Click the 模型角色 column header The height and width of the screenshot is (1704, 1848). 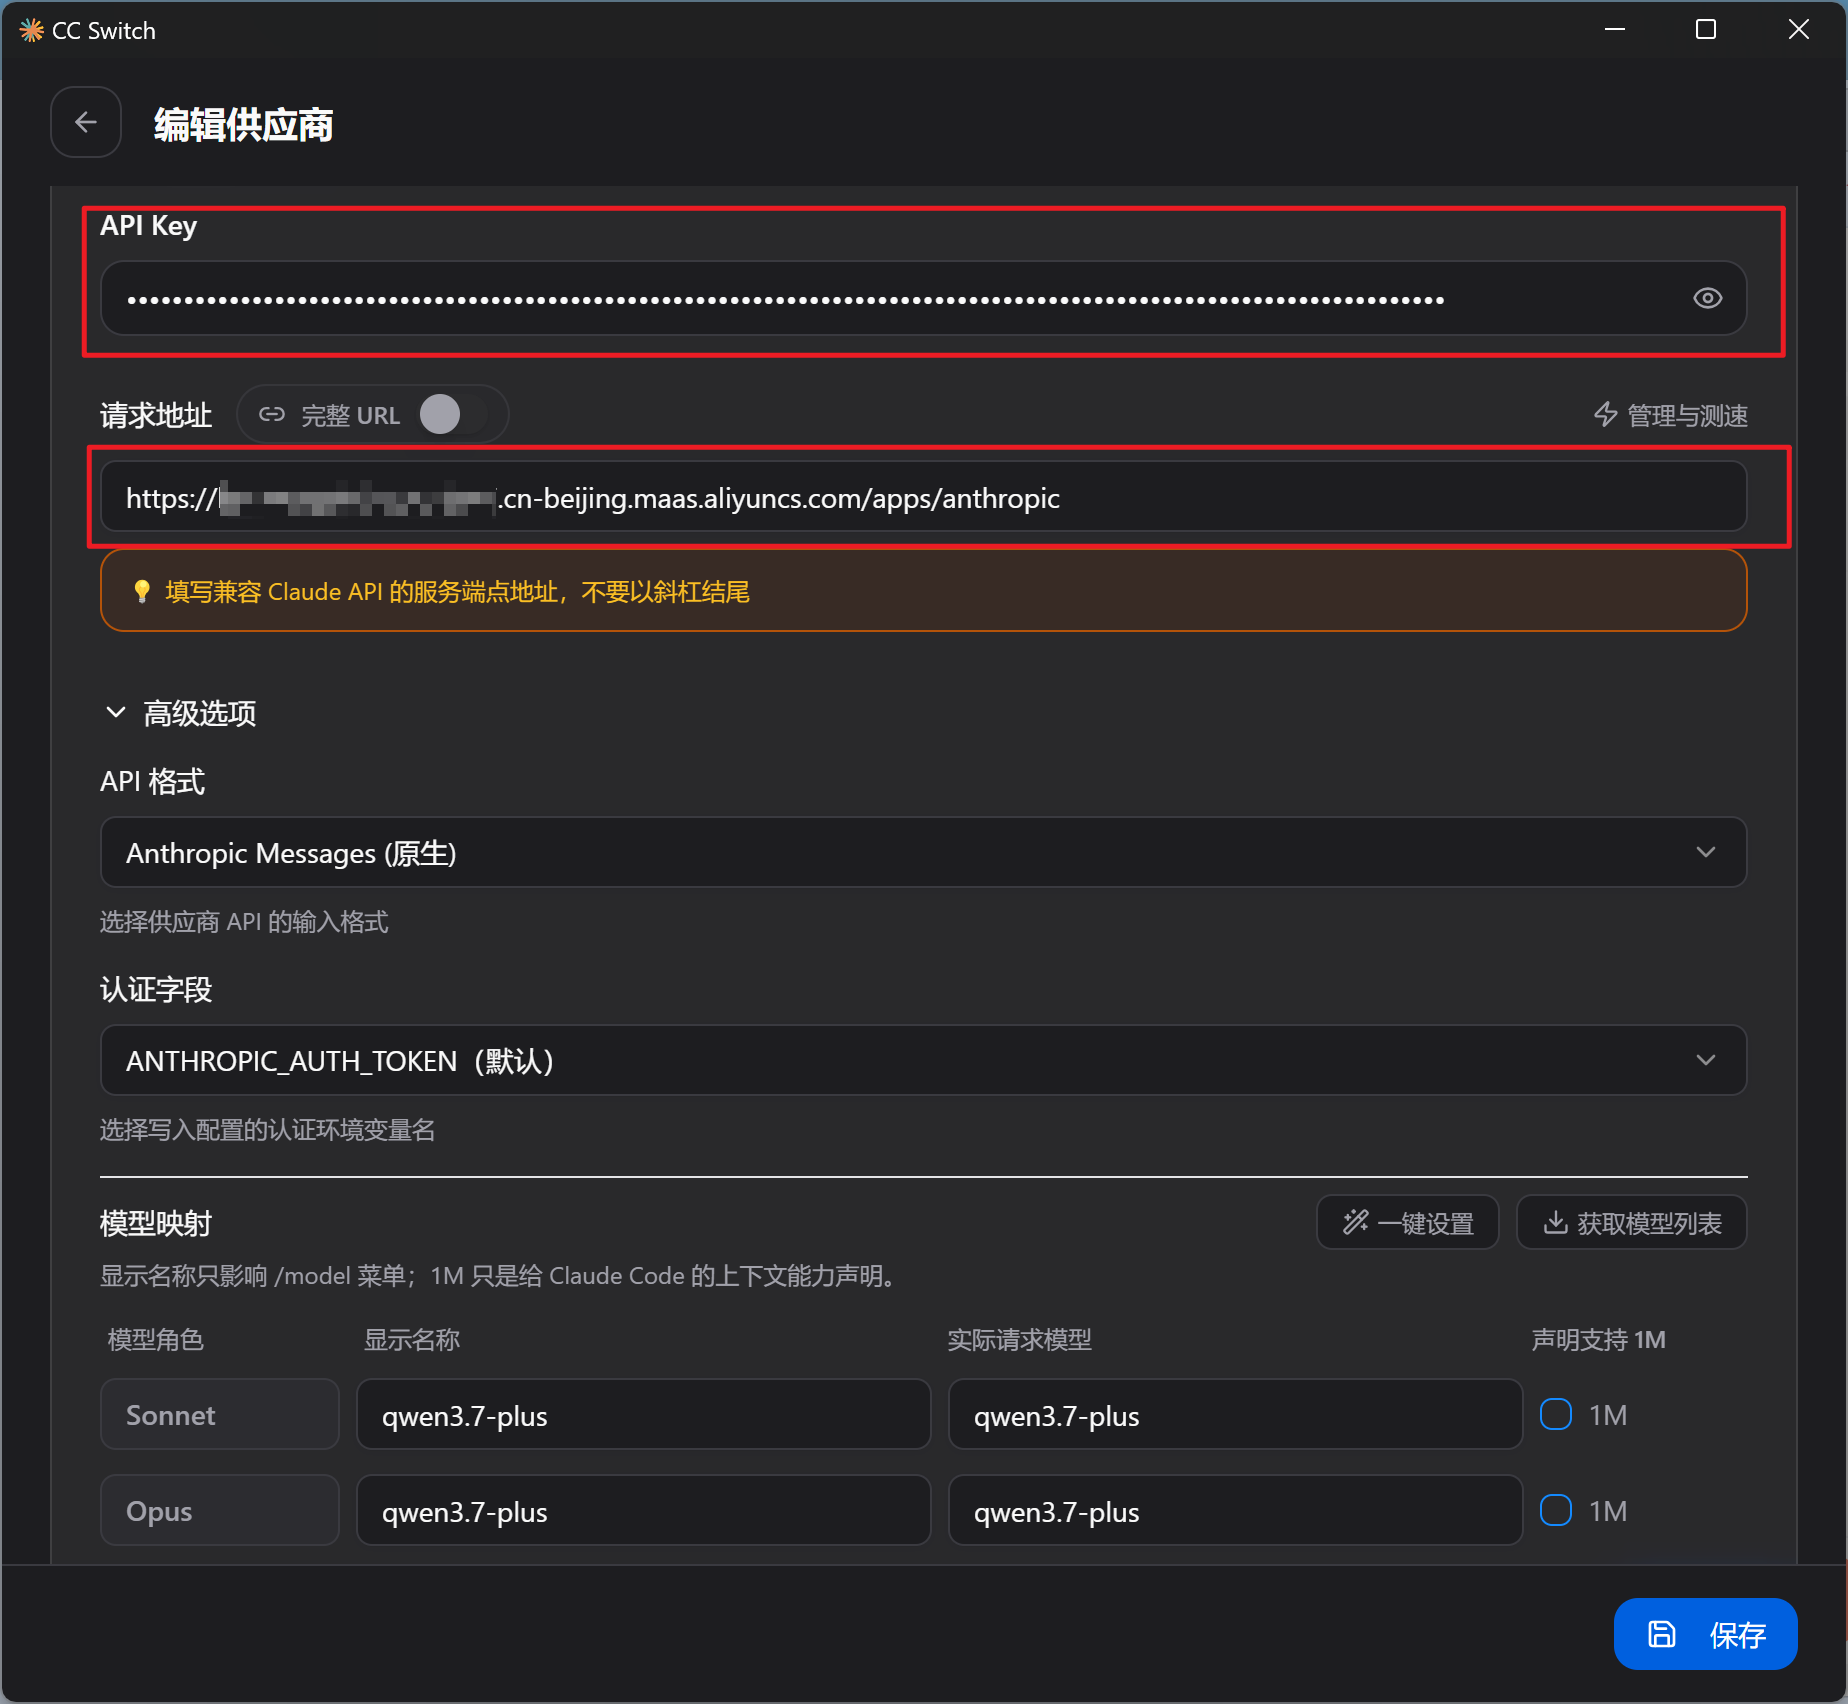click(x=155, y=1340)
